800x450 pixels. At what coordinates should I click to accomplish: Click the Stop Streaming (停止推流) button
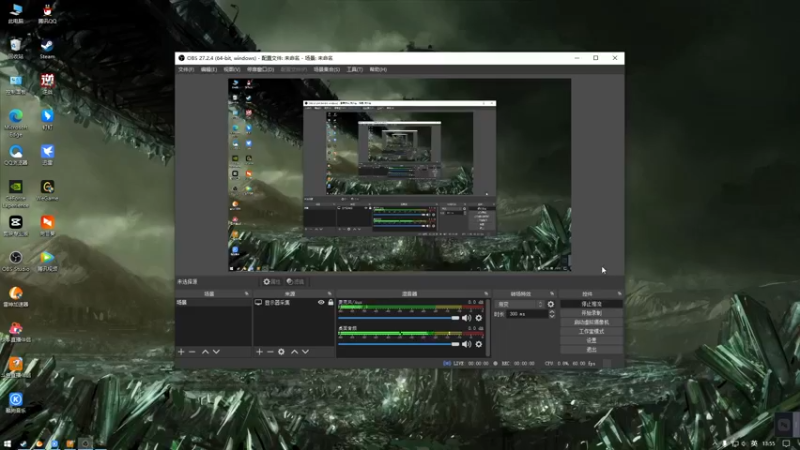[591, 304]
